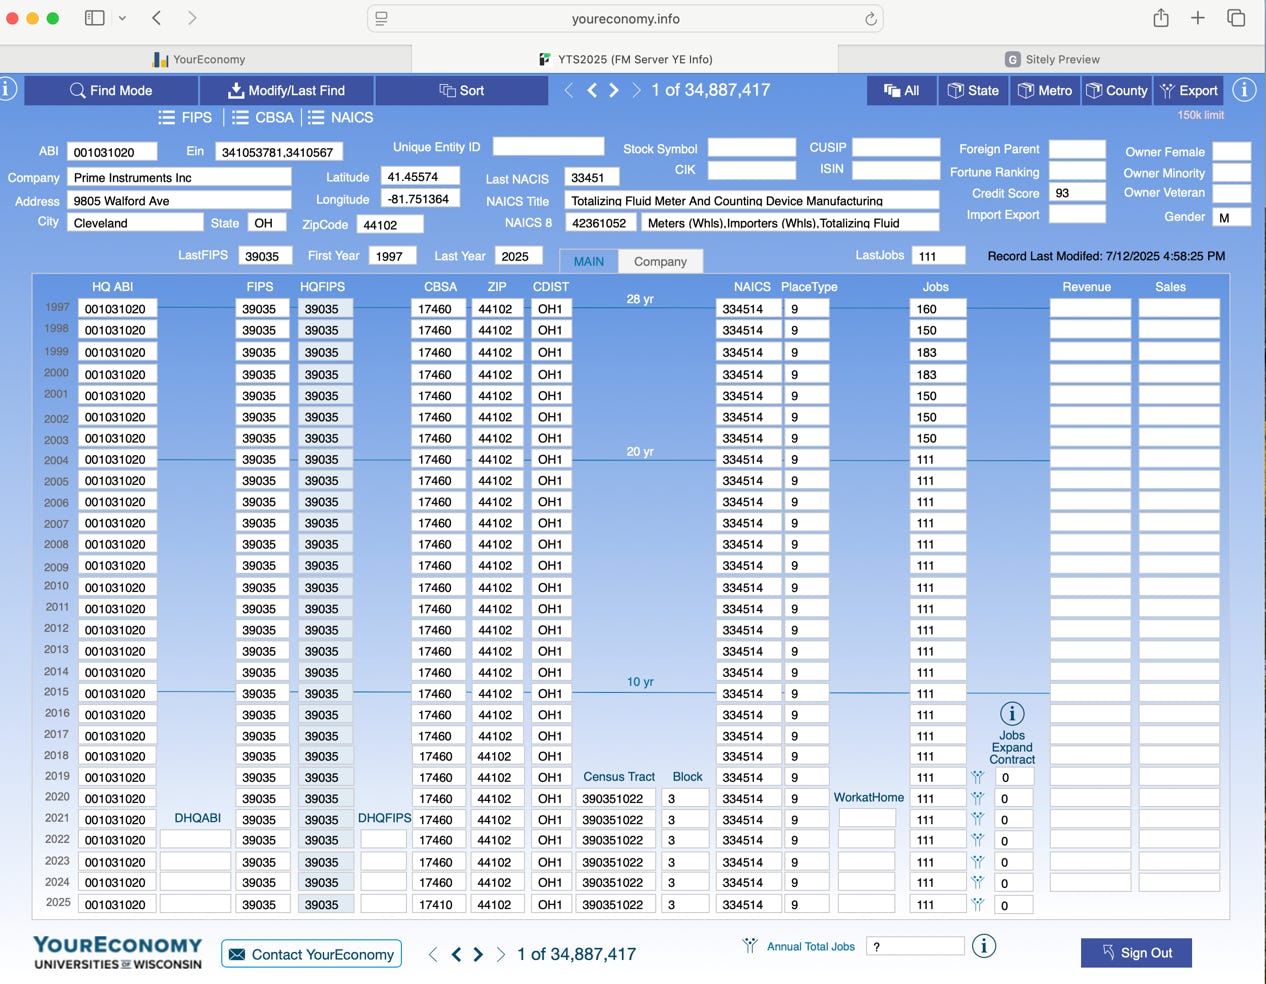
Task: Filter records by Metro
Action: [1044, 90]
